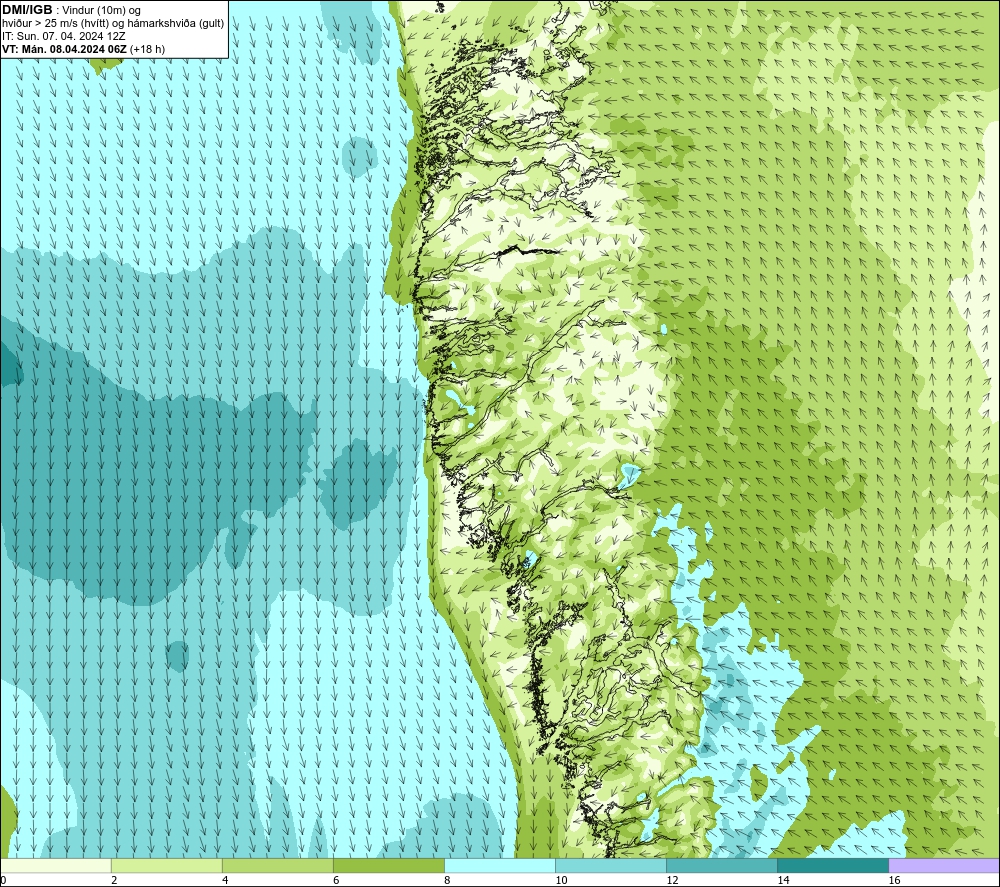Select the 10–12 m/s cyan swatch
The width and height of the screenshot is (1000, 887).
[611, 865]
